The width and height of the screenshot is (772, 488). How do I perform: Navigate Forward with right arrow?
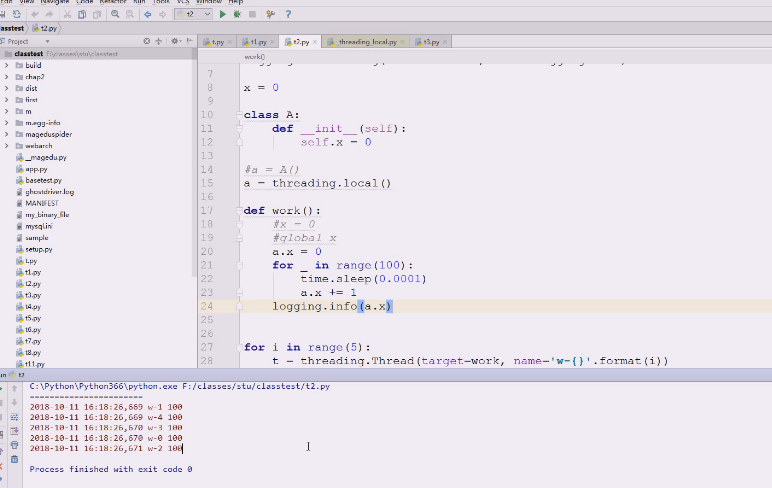tap(162, 14)
